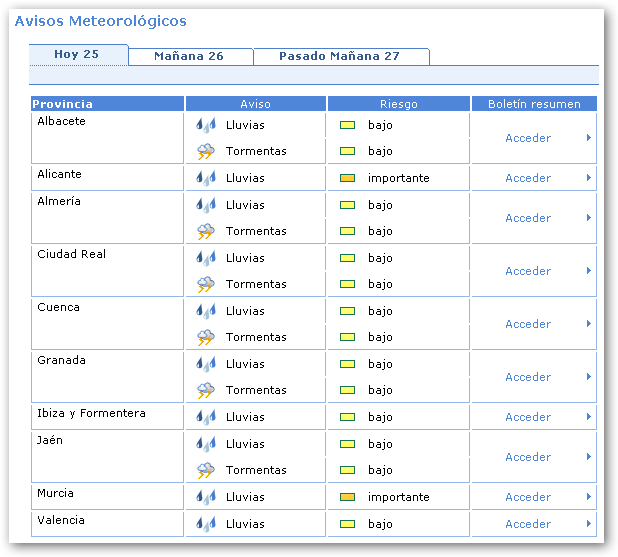Click the rain icon for Murcia
618x557 pixels.
[x=206, y=498]
